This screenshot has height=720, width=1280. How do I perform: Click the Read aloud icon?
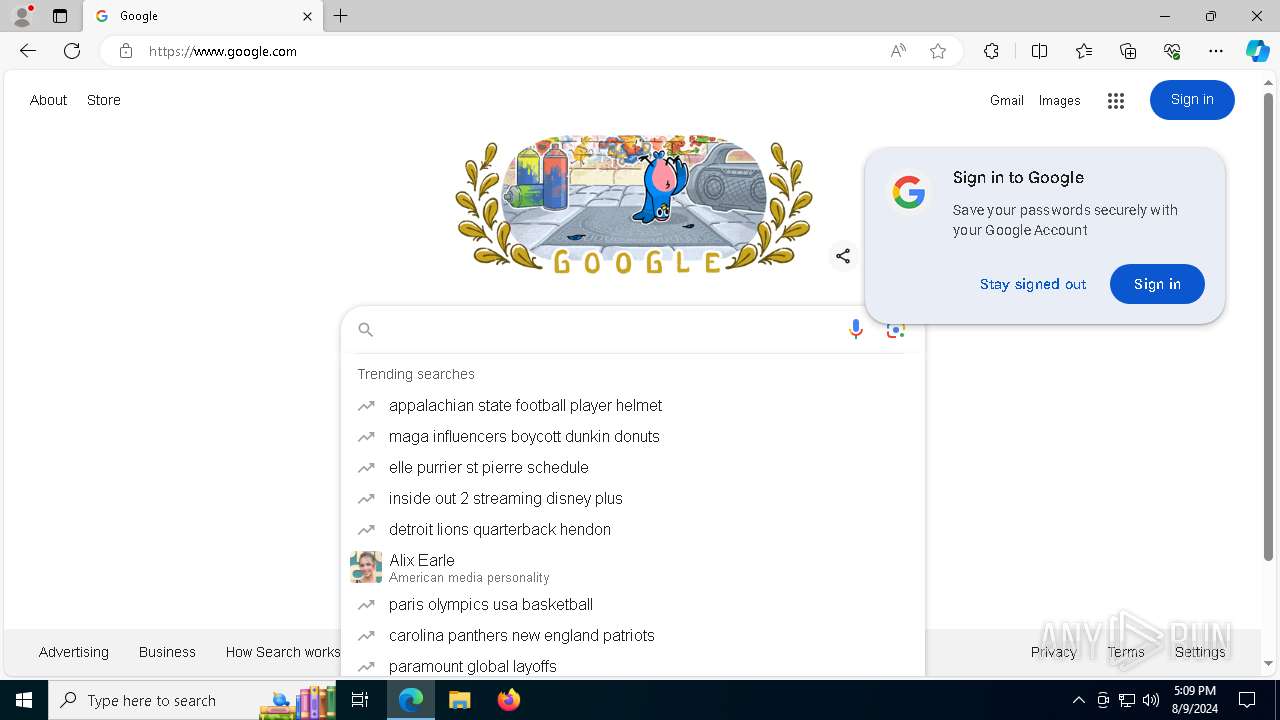(x=898, y=51)
